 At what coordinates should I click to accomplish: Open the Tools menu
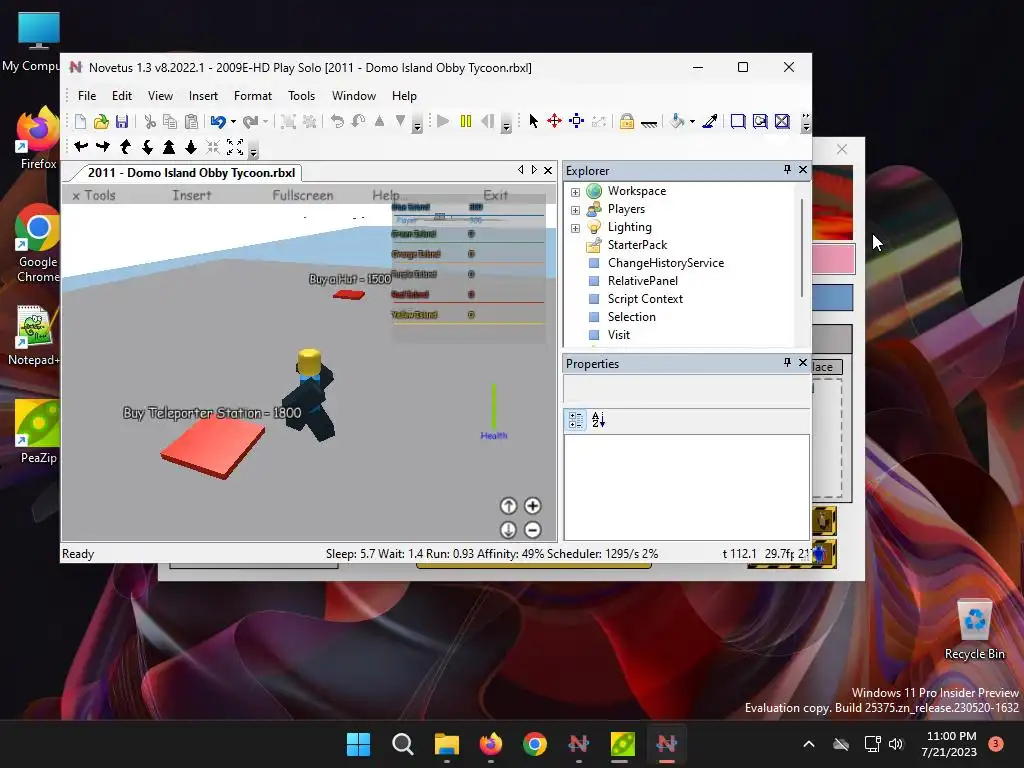tap(302, 96)
